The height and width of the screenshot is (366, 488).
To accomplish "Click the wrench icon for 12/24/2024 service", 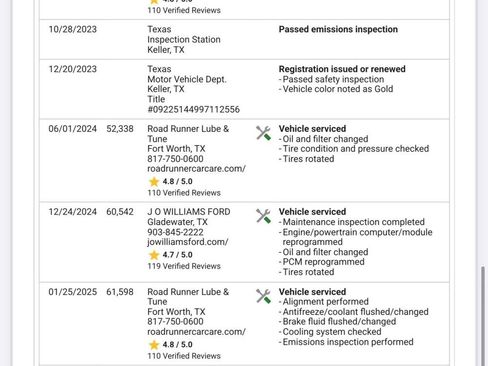I will click(x=263, y=216).
